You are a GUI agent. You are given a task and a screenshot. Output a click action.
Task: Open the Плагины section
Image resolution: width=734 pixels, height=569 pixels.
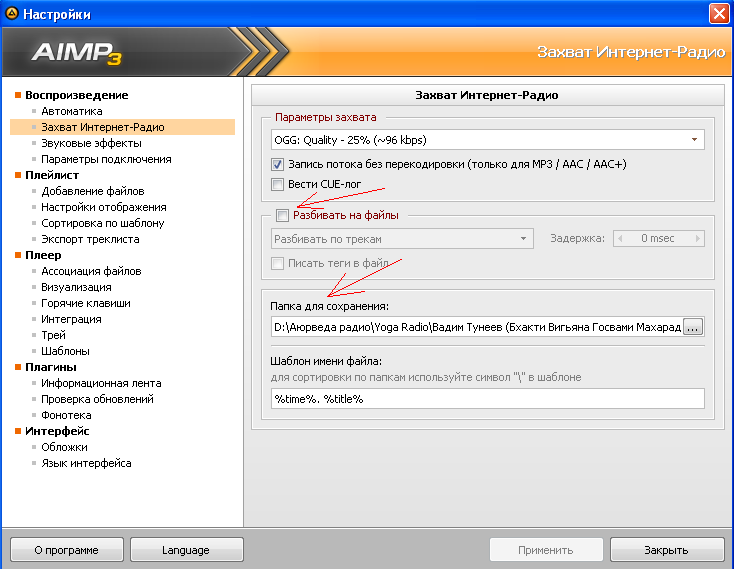click(x=51, y=367)
